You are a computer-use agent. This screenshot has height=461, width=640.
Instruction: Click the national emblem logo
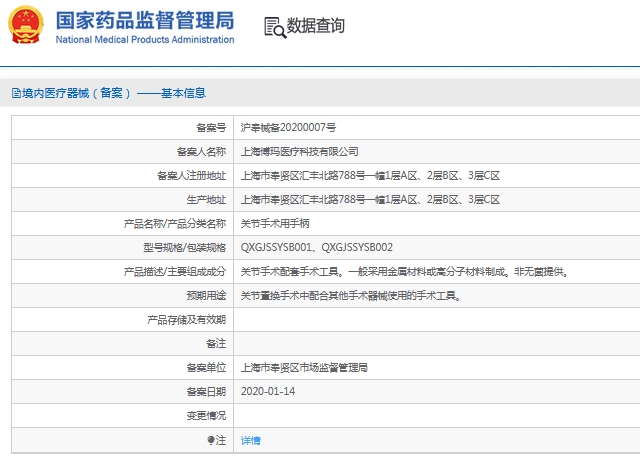26,25
